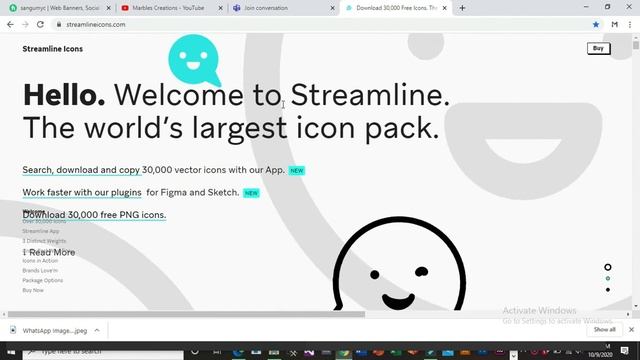Close the Marbles Creations YouTube tab

tap(220, 8)
